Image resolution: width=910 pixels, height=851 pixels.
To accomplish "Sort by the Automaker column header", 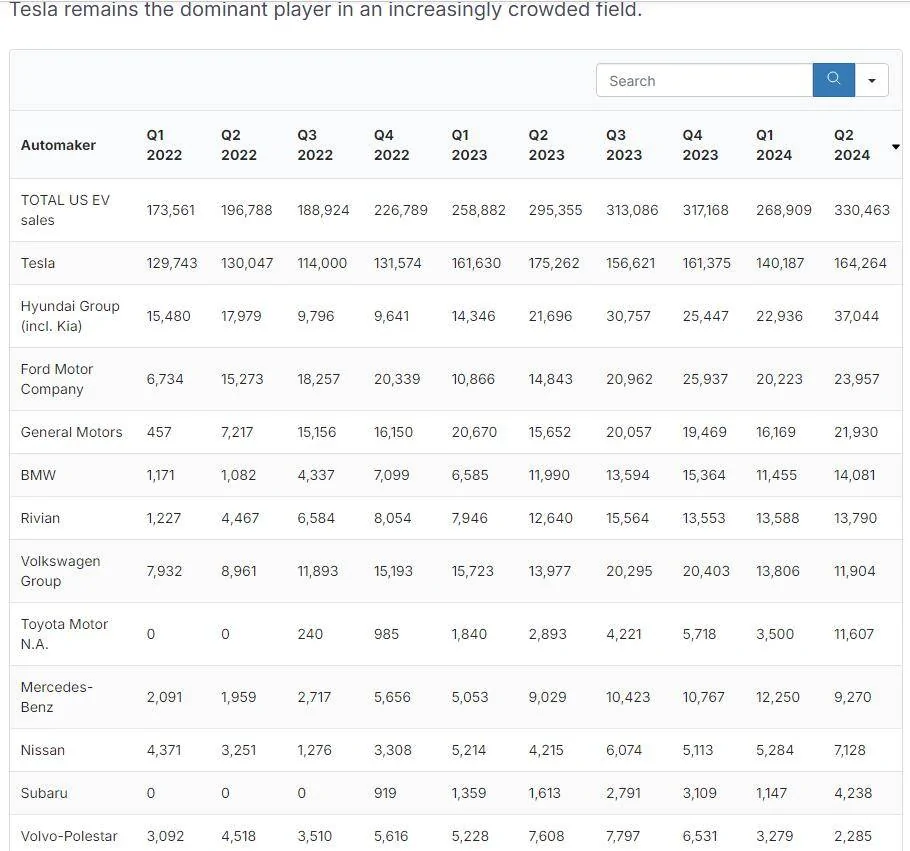I will coord(58,145).
